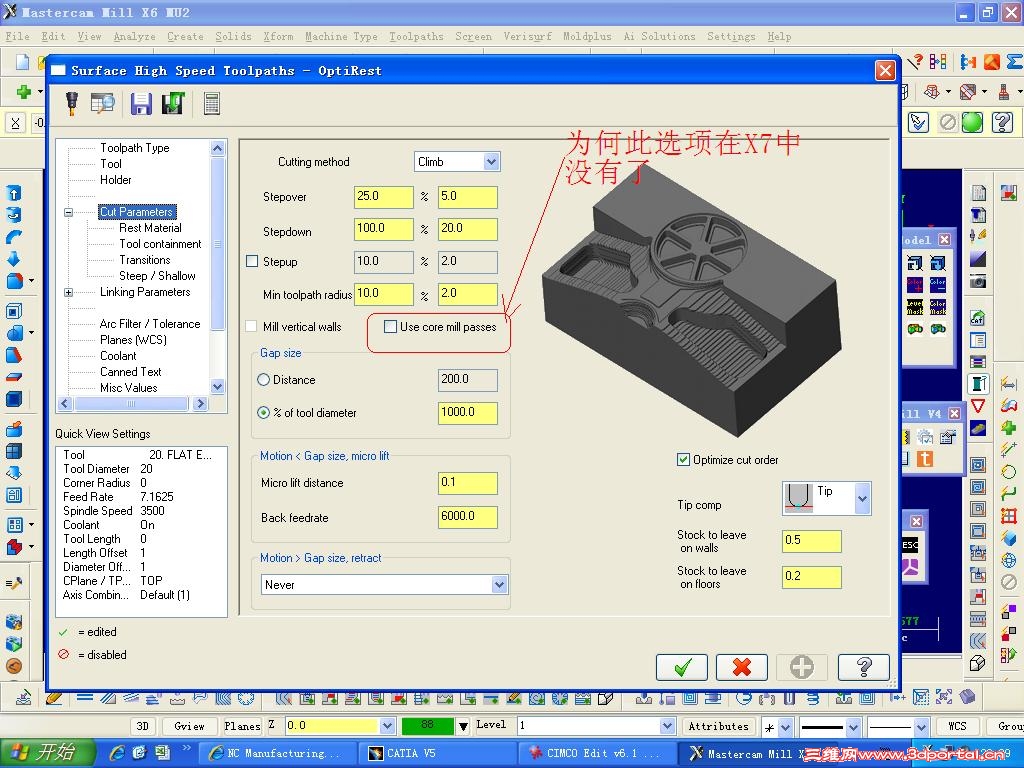Select Arc Filter / Tolerance tree item

[x=150, y=324]
